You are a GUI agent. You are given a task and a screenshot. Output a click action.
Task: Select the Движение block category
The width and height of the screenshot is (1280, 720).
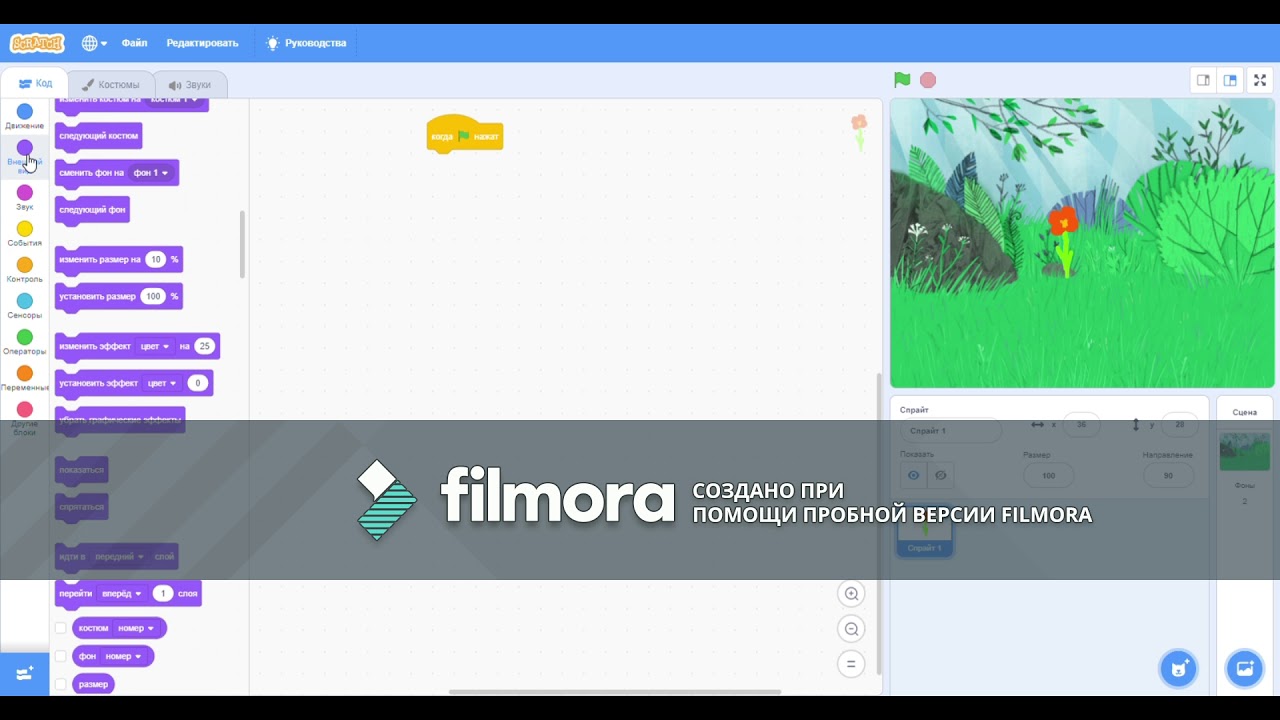pos(25,117)
